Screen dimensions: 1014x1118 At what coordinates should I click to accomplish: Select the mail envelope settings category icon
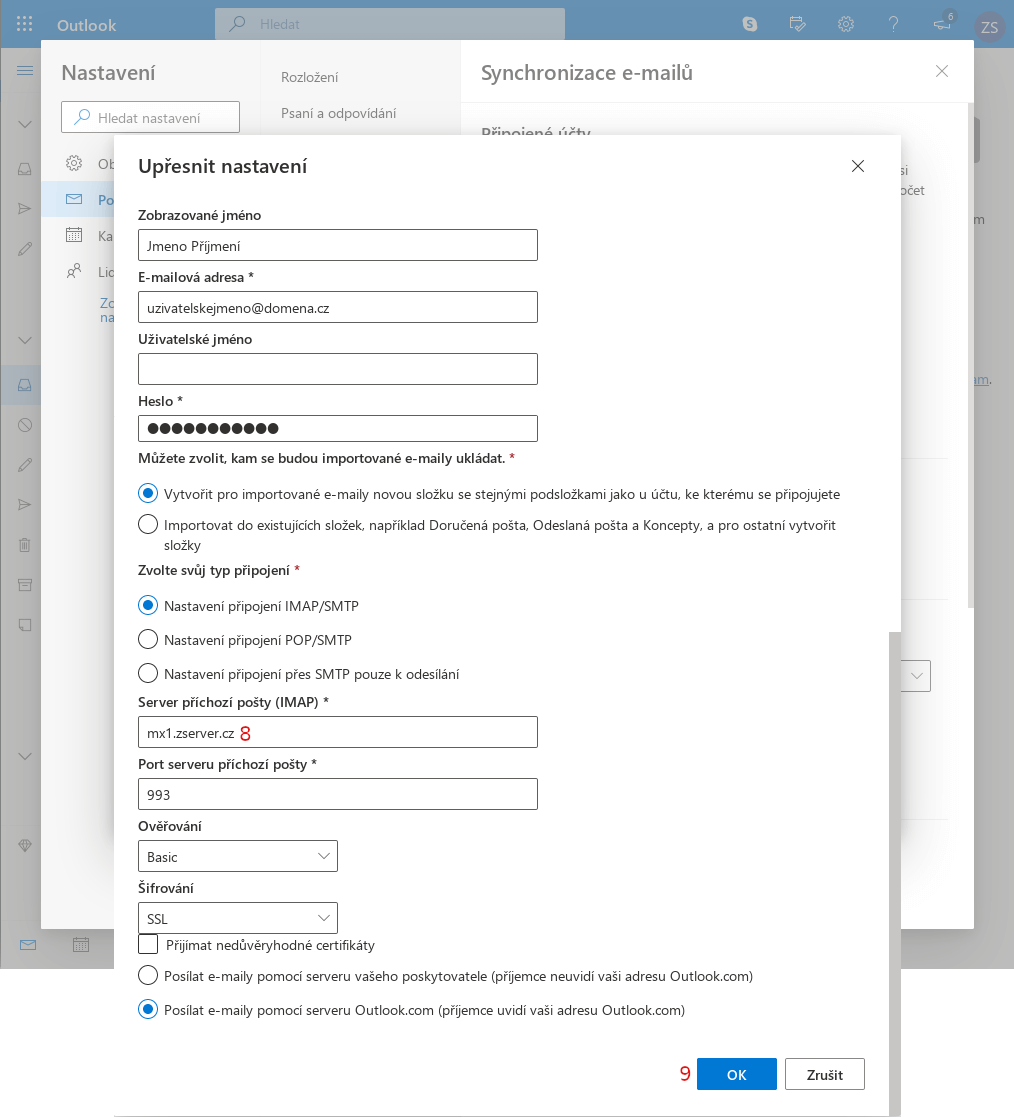click(x=73, y=199)
